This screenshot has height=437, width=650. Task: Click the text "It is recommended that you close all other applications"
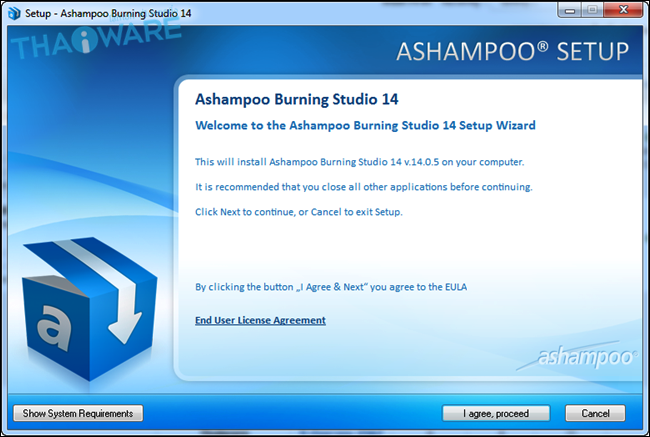pyautogui.click(x=364, y=187)
